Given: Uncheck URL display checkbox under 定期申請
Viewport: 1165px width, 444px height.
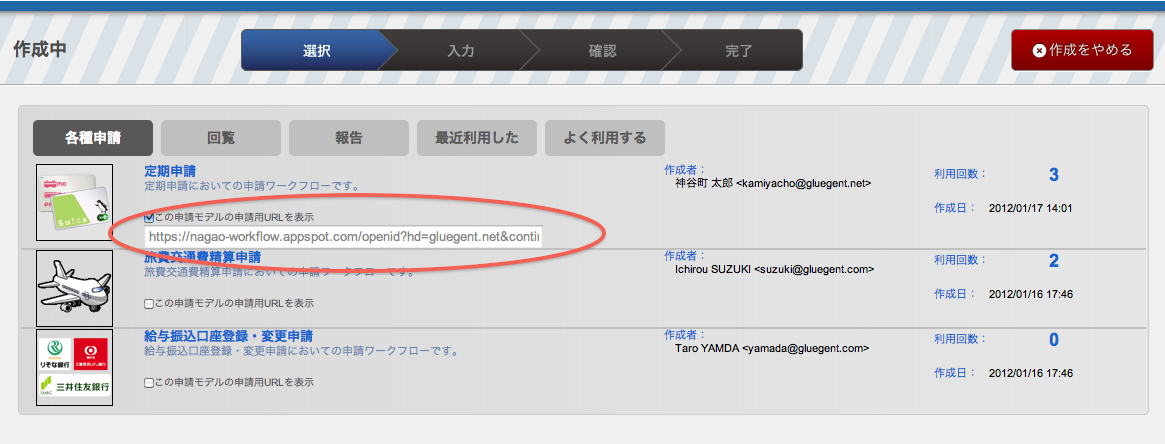Looking at the screenshot, I should coord(149,218).
